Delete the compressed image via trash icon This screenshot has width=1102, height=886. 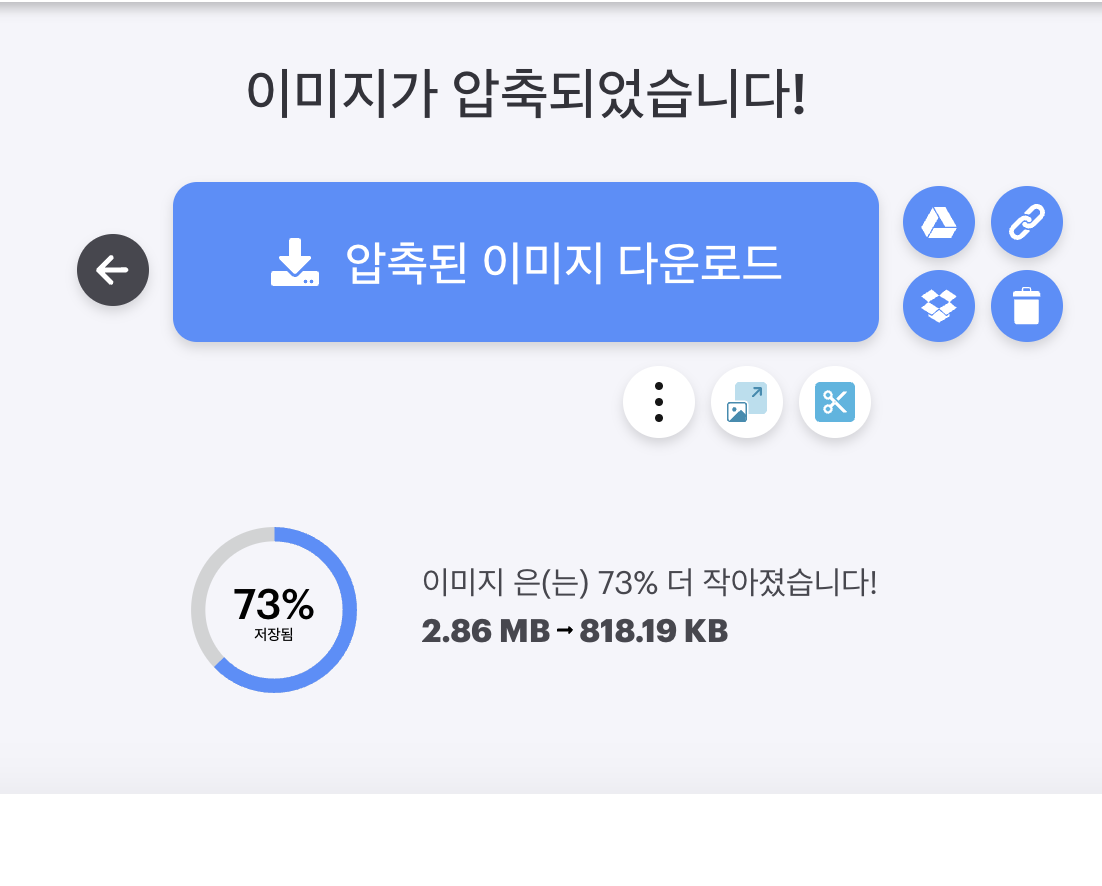pos(1026,306)
